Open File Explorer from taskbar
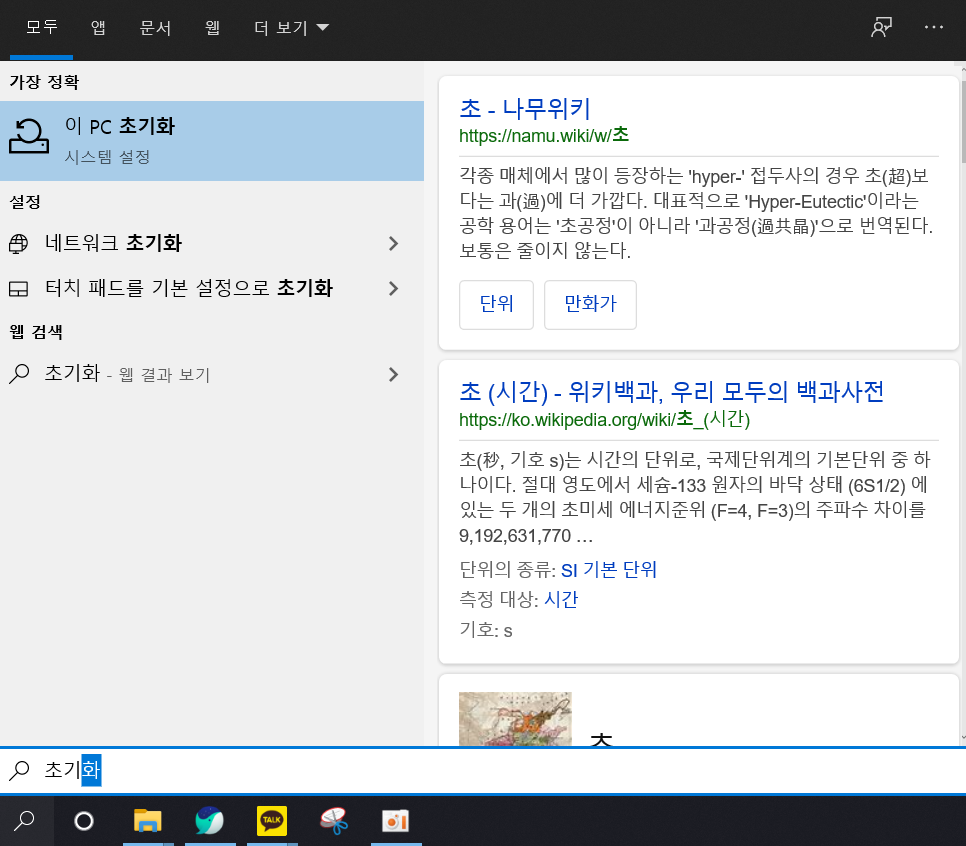 (148, 821)
